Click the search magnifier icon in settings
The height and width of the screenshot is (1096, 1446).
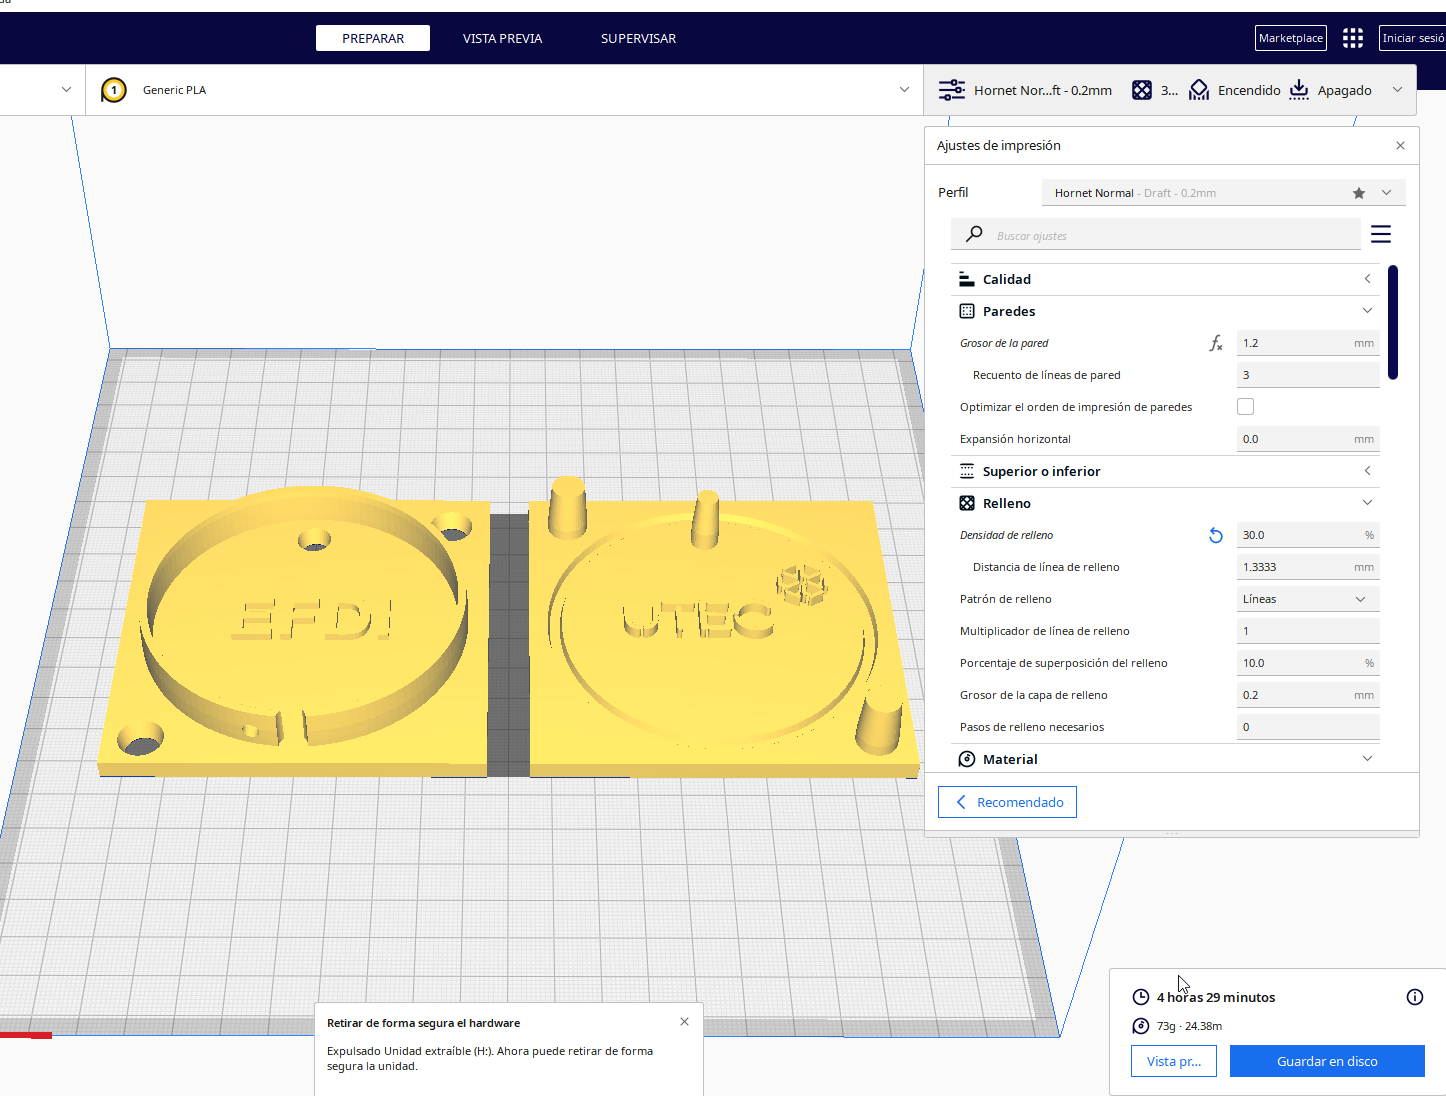pyautogui.click(x=974, y=235)
